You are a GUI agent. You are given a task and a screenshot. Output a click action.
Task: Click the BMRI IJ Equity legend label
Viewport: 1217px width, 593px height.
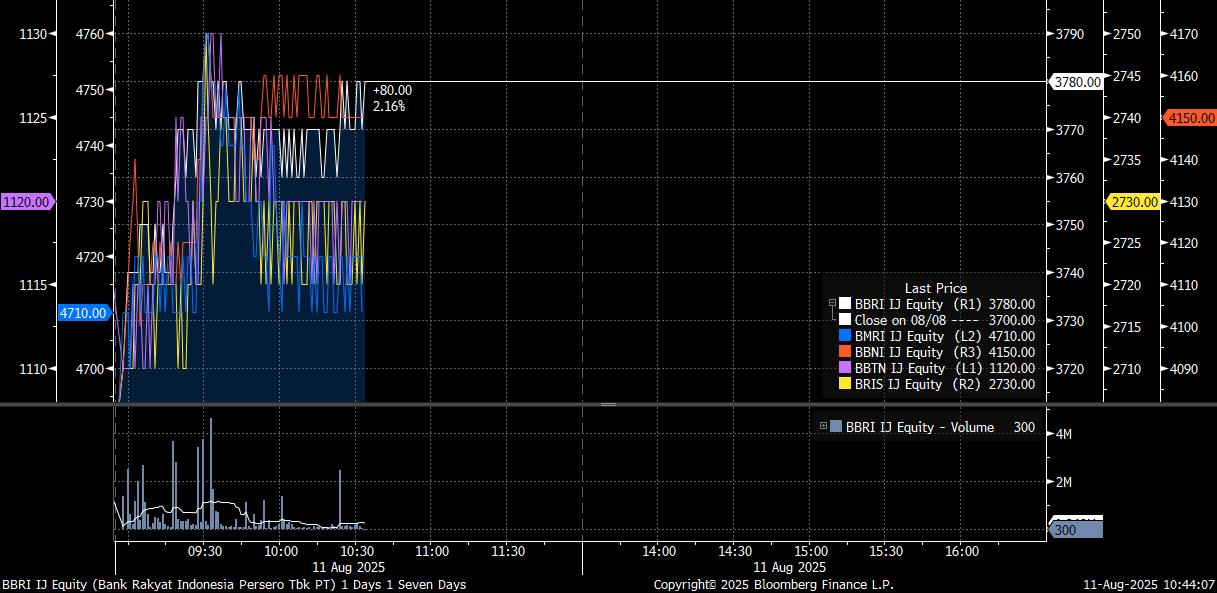point(898,336)
